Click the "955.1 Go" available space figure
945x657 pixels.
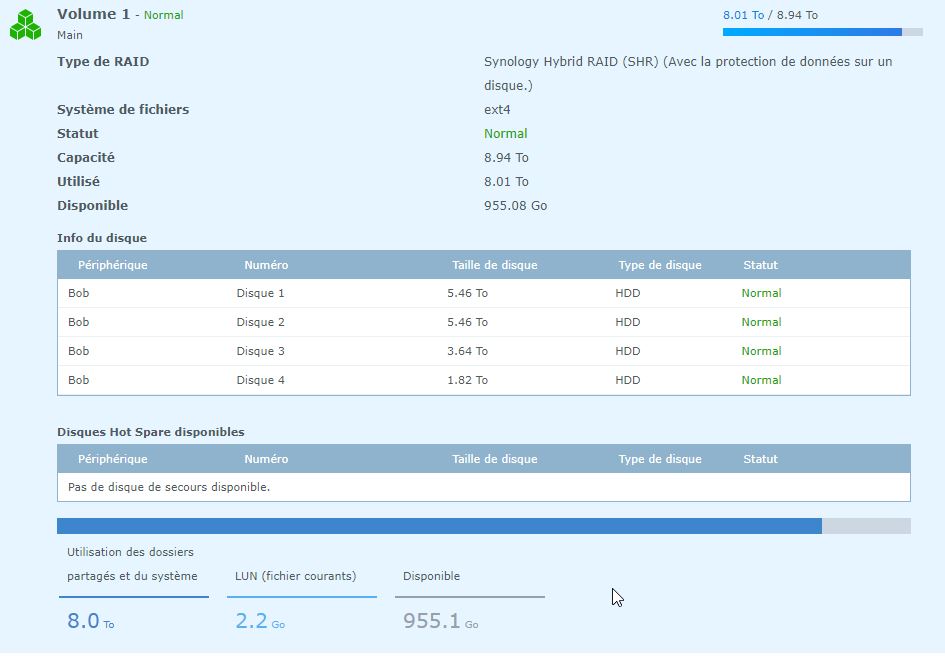441,620
